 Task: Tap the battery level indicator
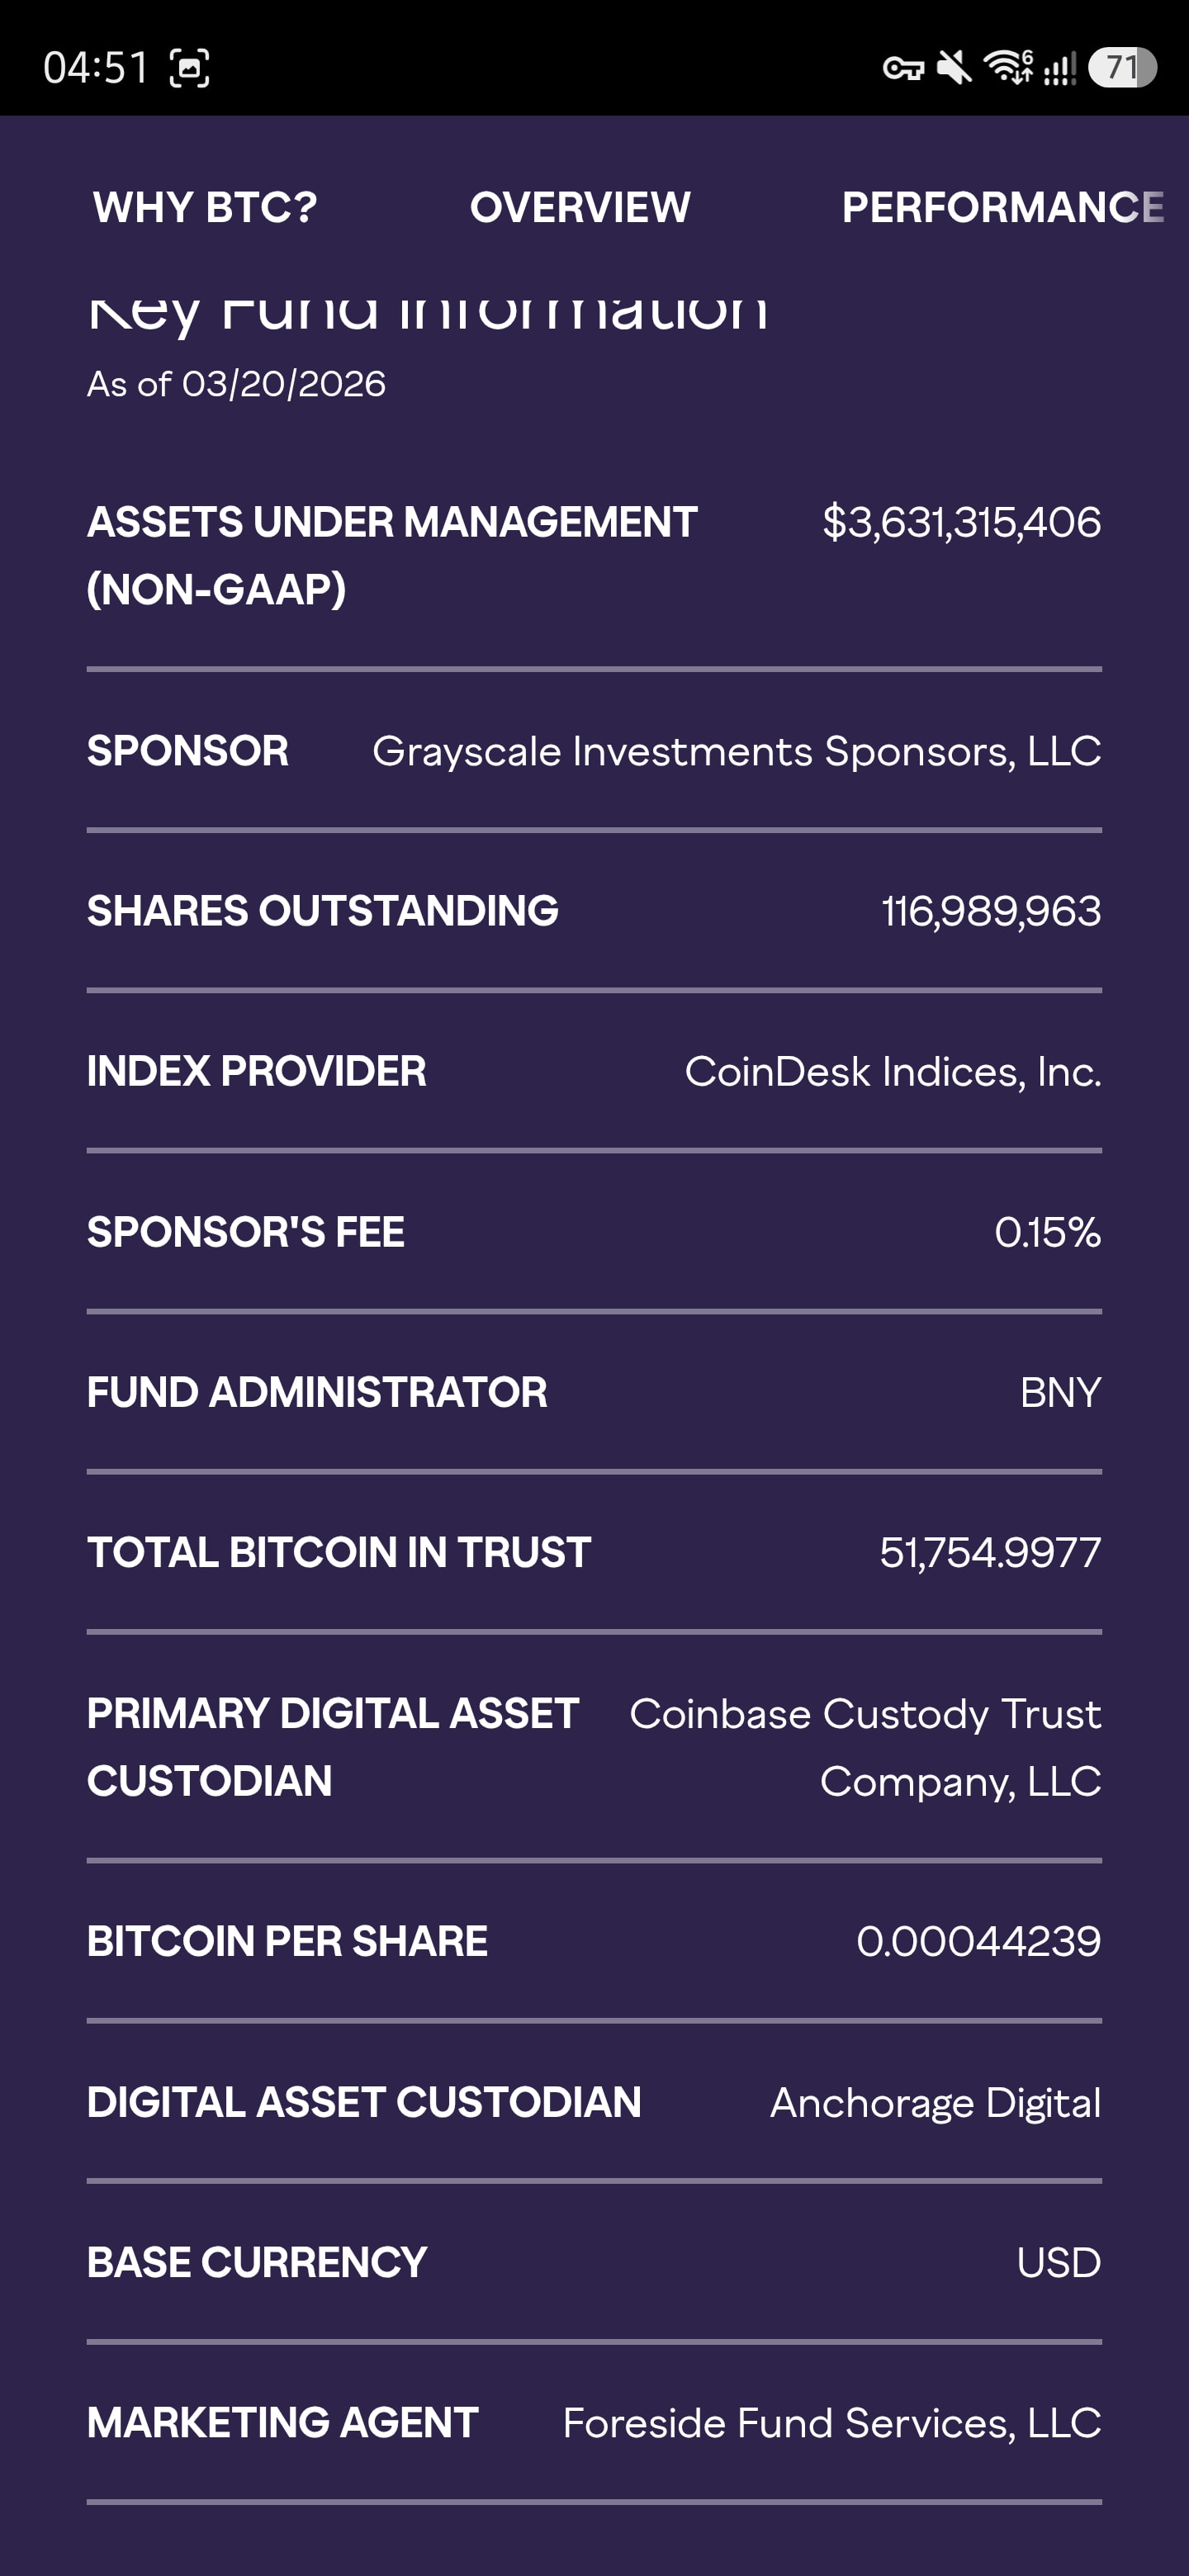tap(1122, 68)
